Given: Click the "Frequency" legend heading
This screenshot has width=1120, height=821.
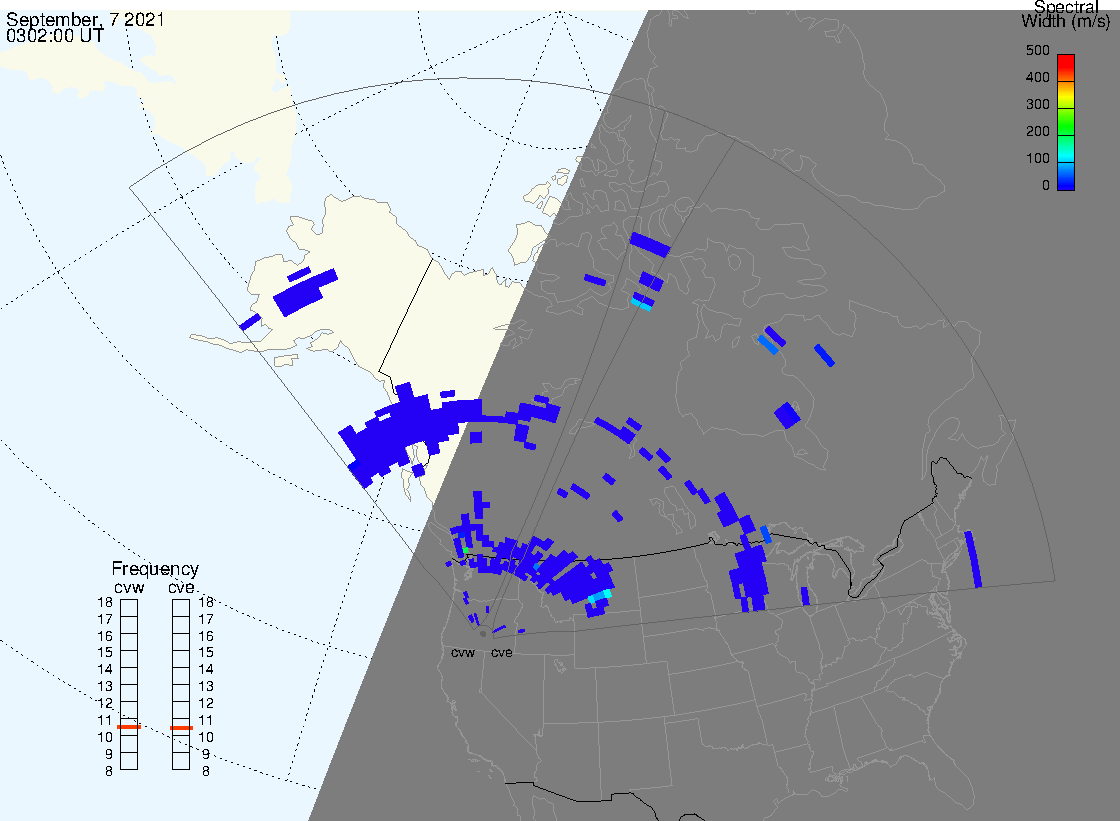Looking at the screenshot, I should 155,569.
